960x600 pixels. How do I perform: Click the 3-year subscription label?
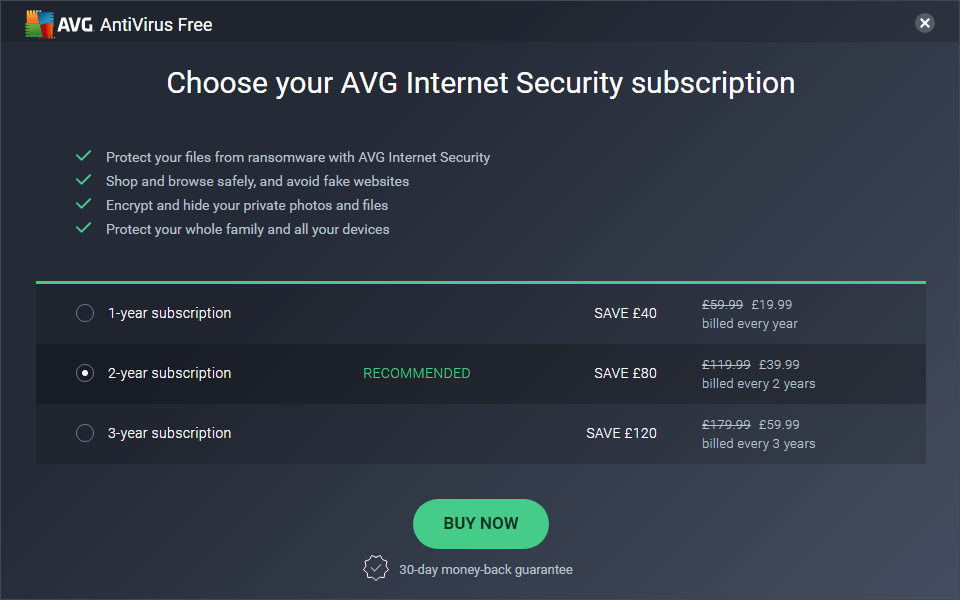pos(169,433)
